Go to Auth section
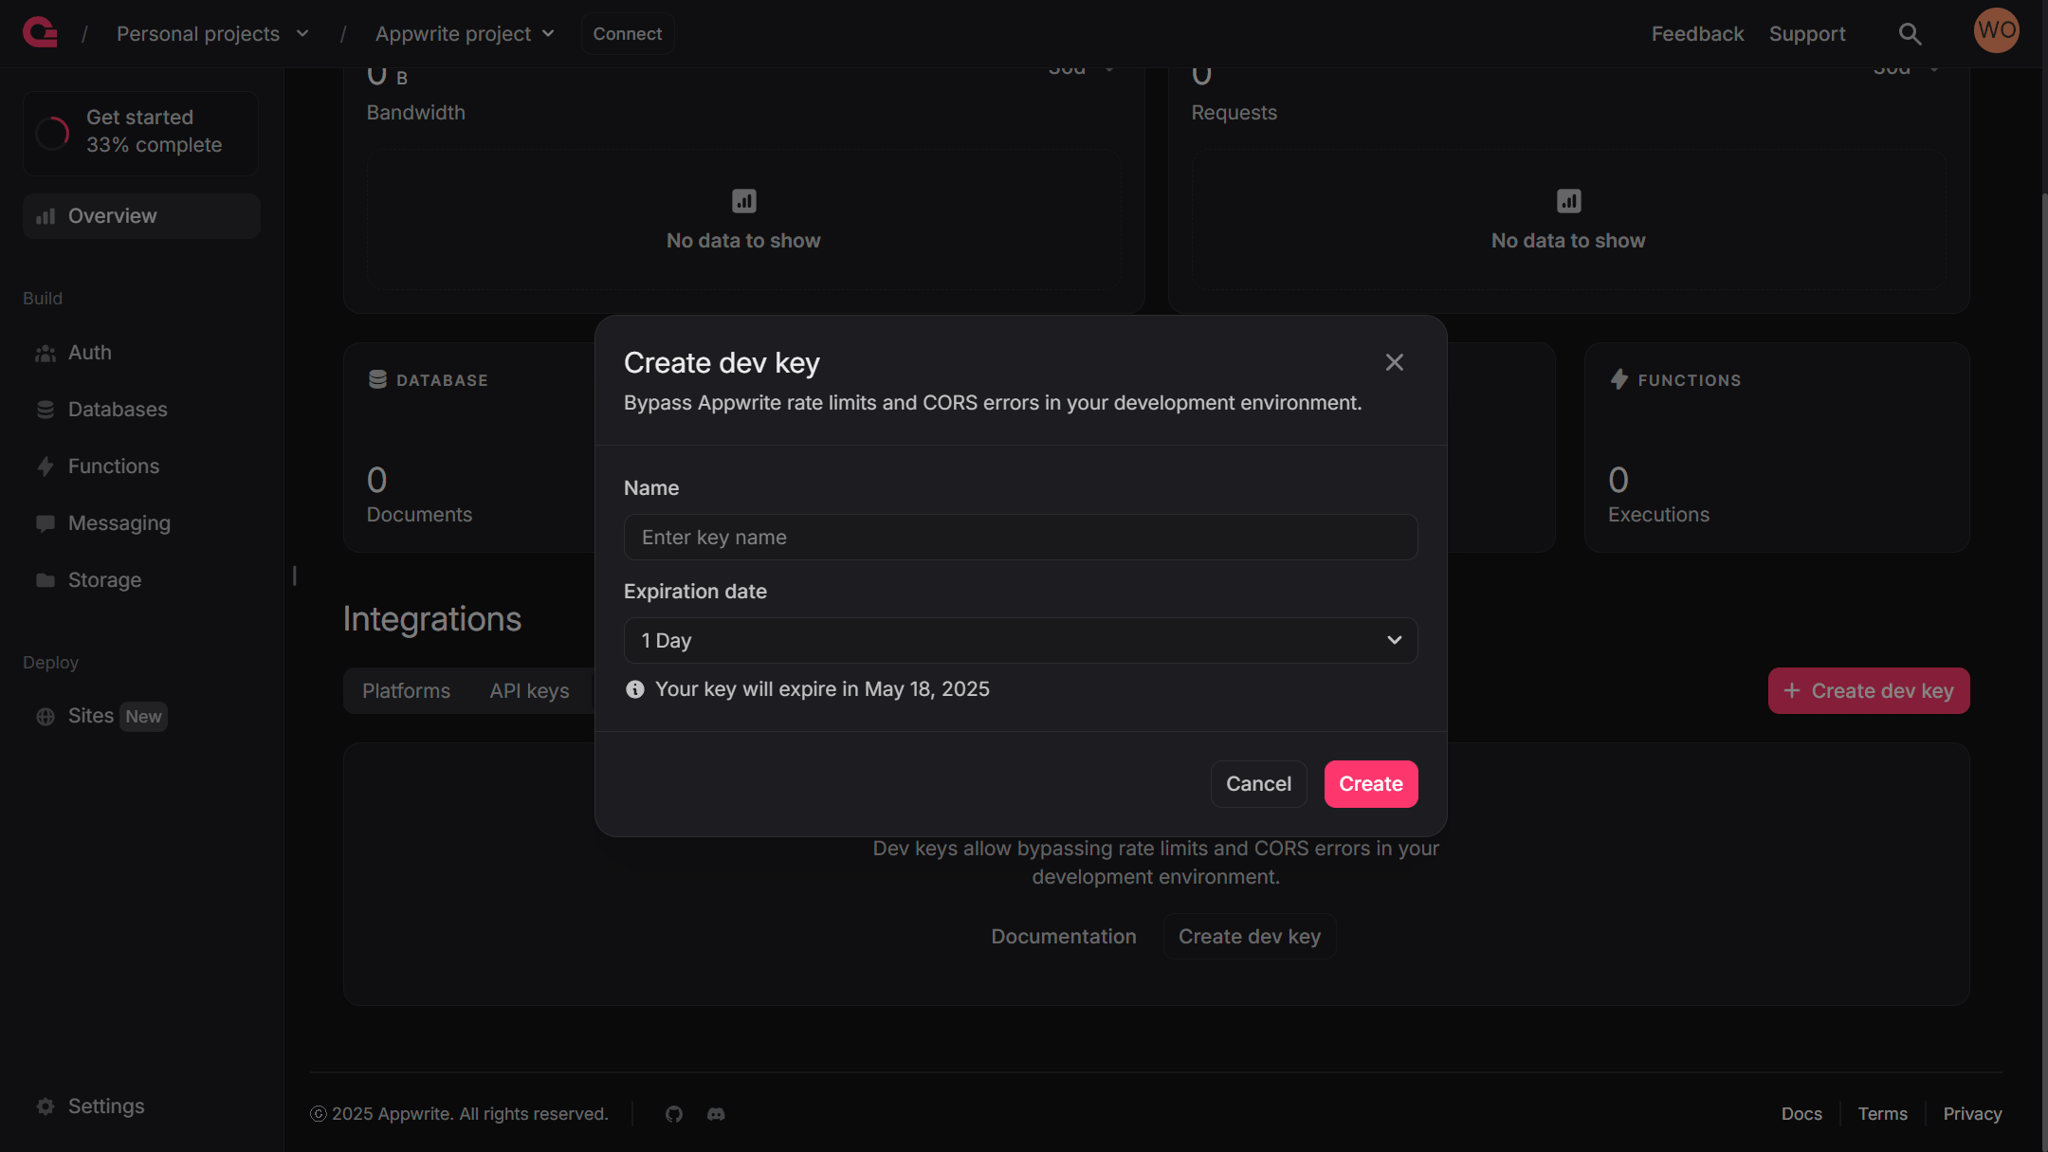2048x1152 pixels. click(x=141, y=353)
